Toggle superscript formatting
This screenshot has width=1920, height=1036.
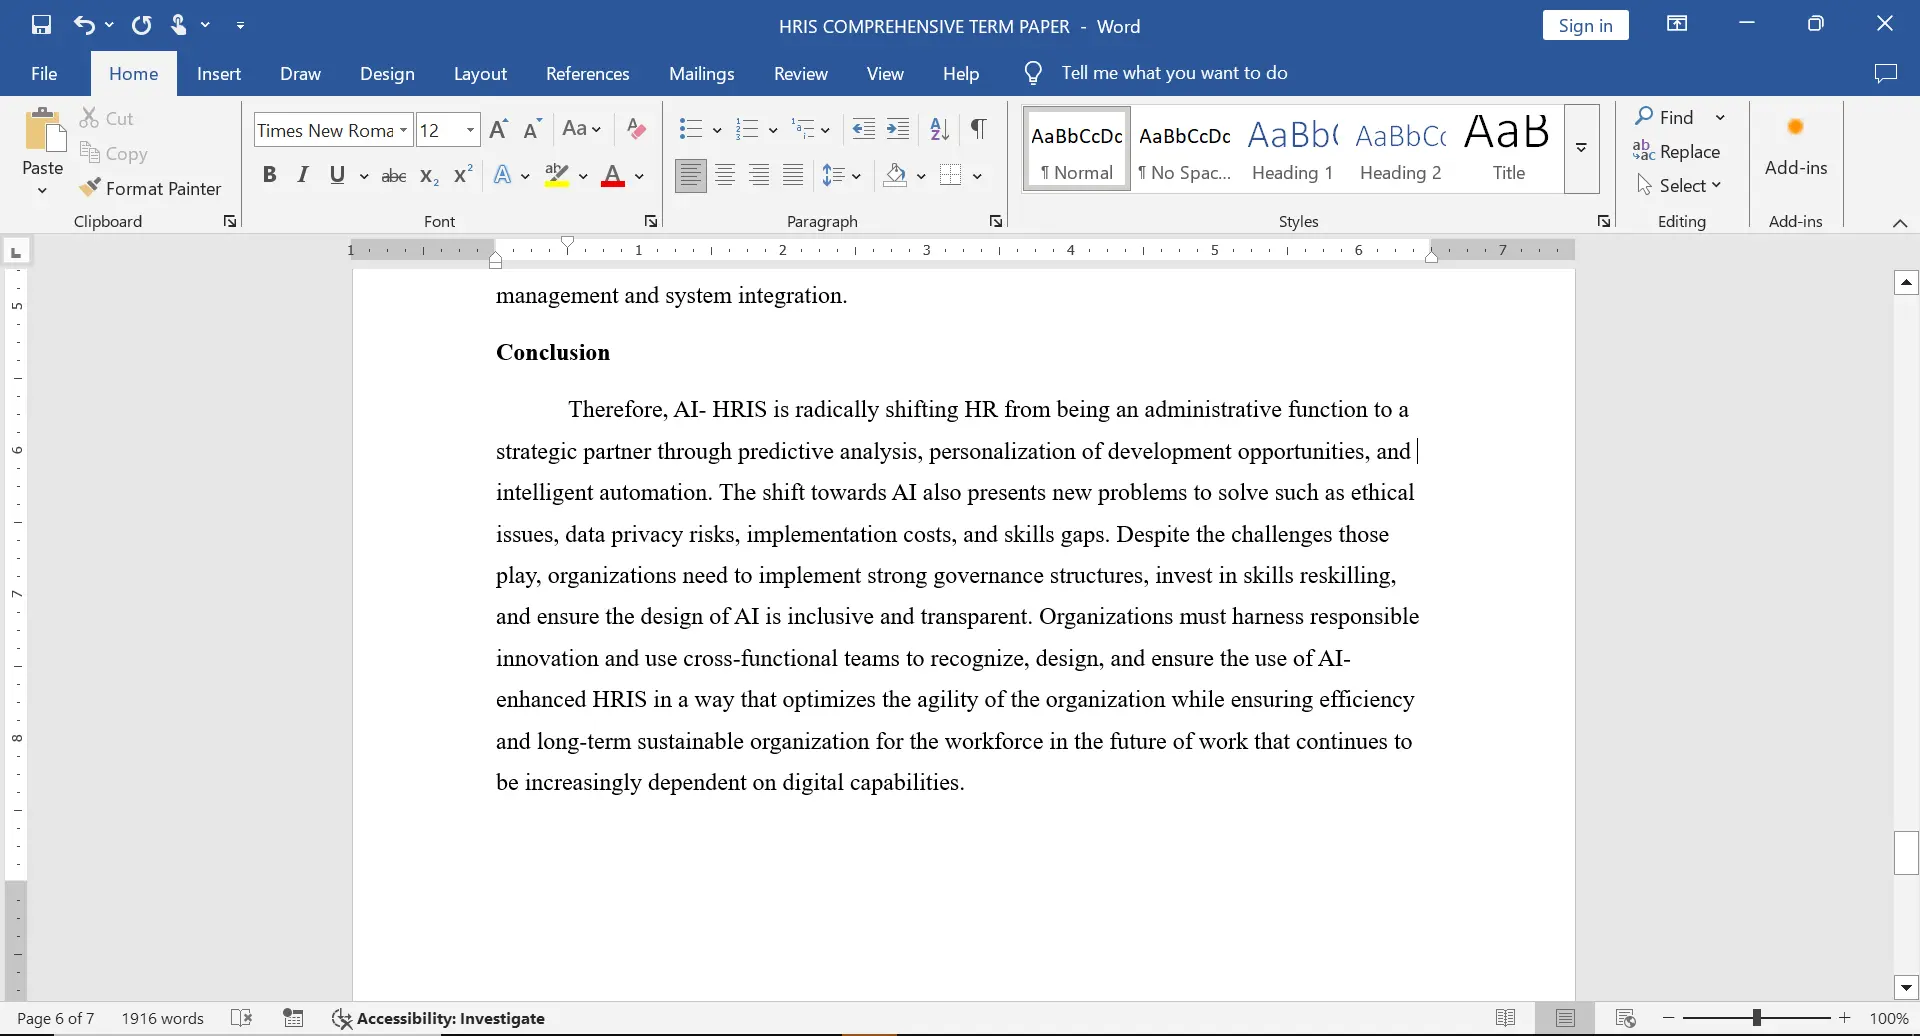point(463,176)
